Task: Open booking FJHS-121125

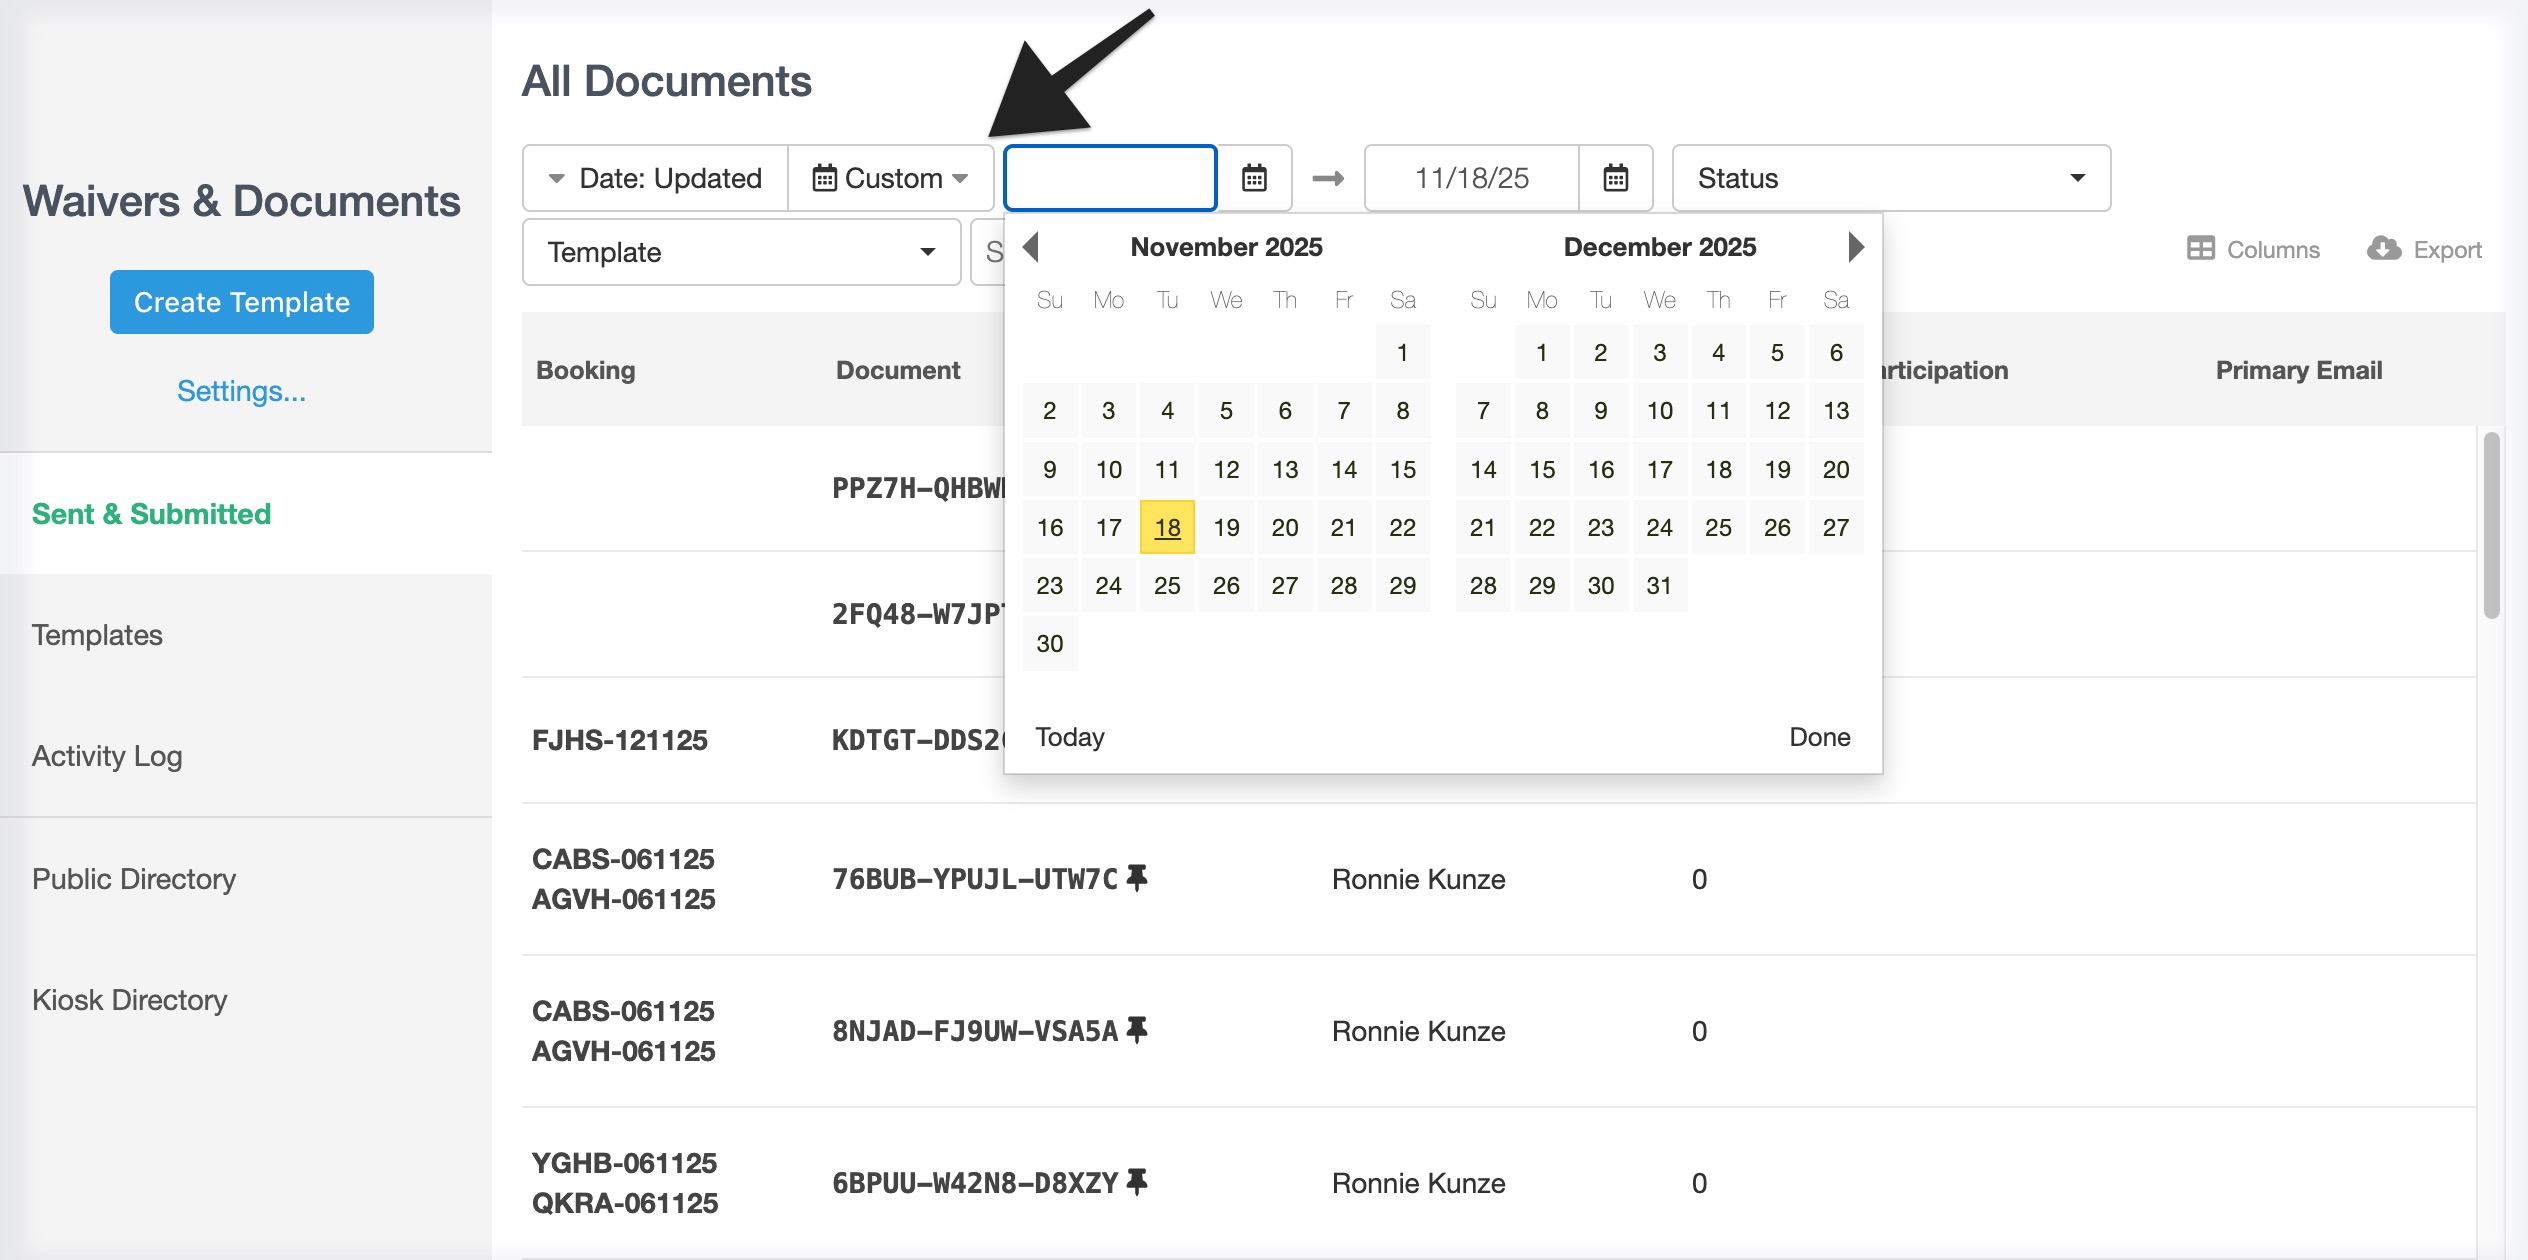Action: pyautogui.click(x=620, y=740)
